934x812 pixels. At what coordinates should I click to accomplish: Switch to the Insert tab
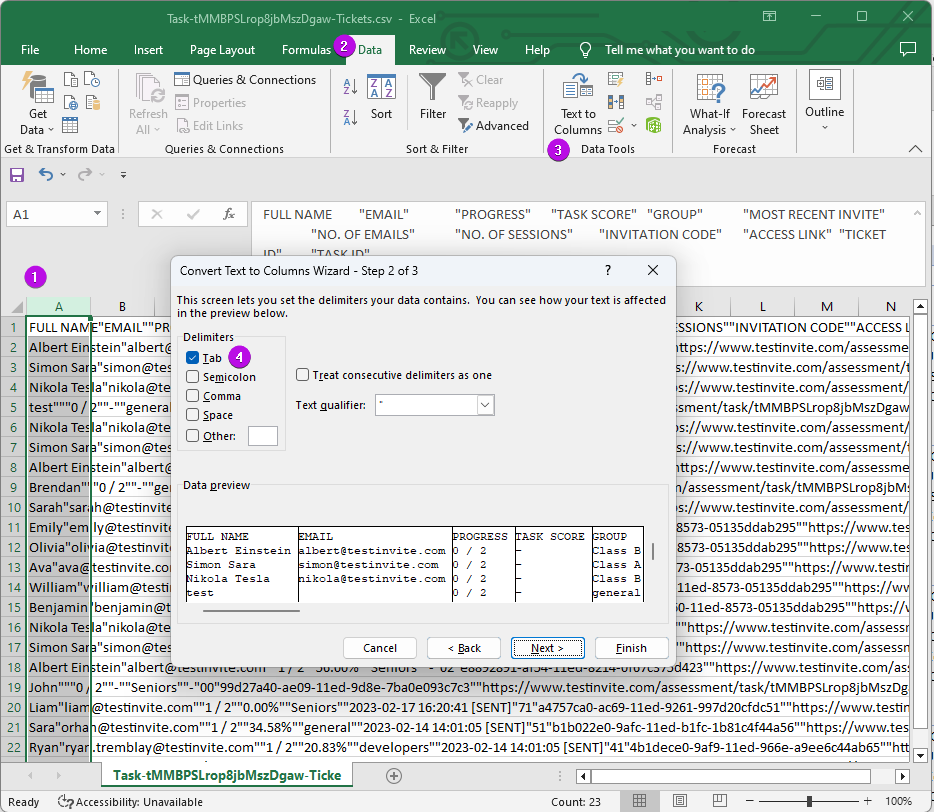click(x=148, y=50)
